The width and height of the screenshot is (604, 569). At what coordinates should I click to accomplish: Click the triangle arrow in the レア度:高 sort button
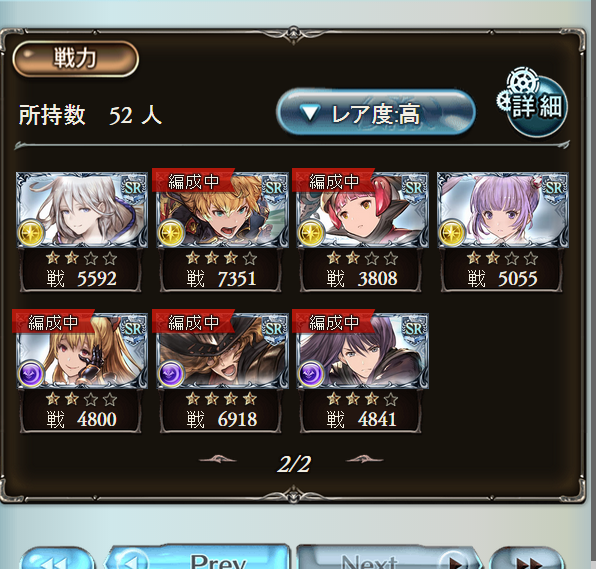[x=310, y=114]
